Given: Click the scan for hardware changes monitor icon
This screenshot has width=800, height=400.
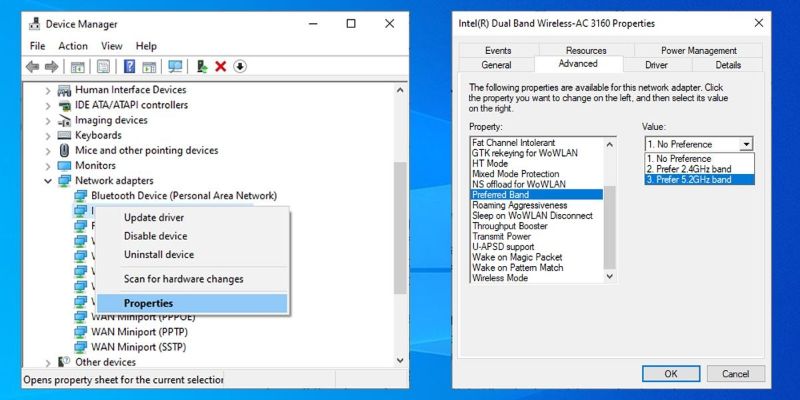Looking at the screenshot, I should click(175, 67).
